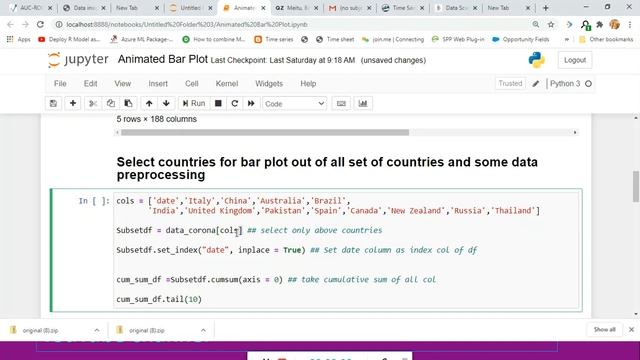This screenshot has width=640, height=360.
Task: Open the Apps bookmarks shortcut
Action: pyautogui.click(x=19, y=40)
